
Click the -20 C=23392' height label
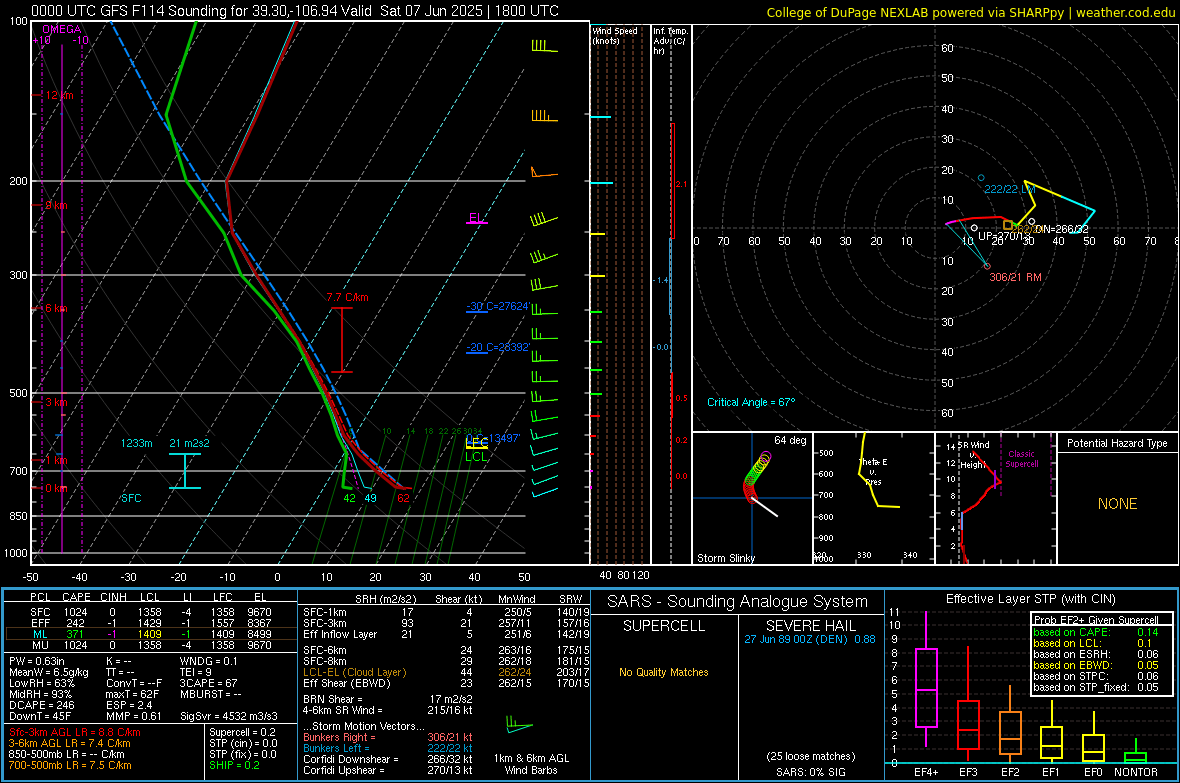(498, 347)
